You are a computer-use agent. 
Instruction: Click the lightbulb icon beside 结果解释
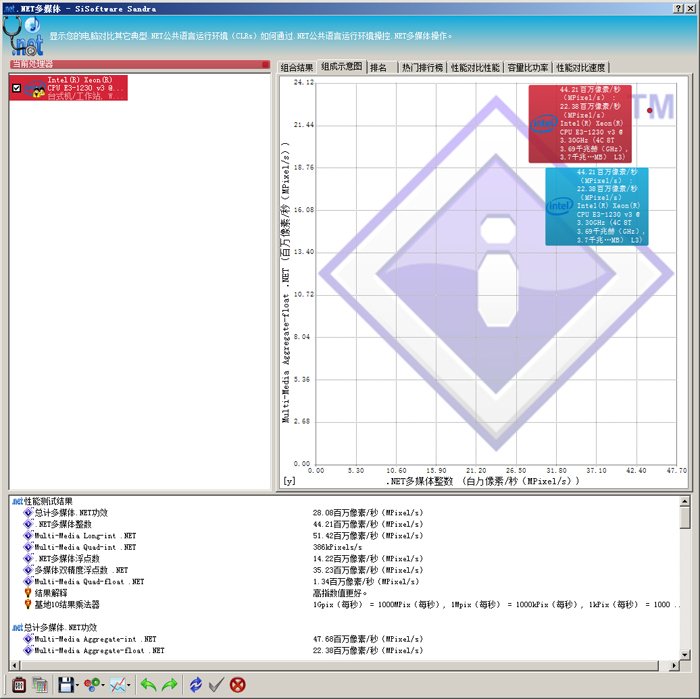click(x=28, y=593)
